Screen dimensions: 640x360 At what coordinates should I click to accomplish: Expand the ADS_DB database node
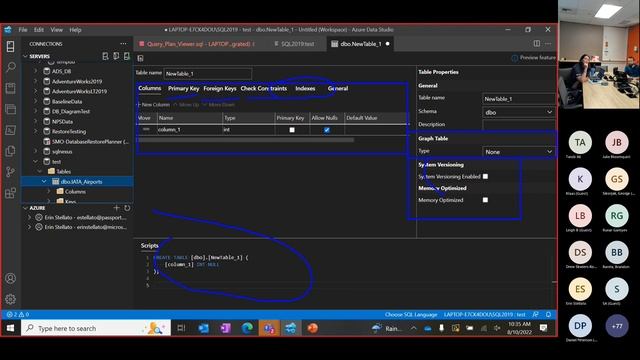tap(36, 71)
